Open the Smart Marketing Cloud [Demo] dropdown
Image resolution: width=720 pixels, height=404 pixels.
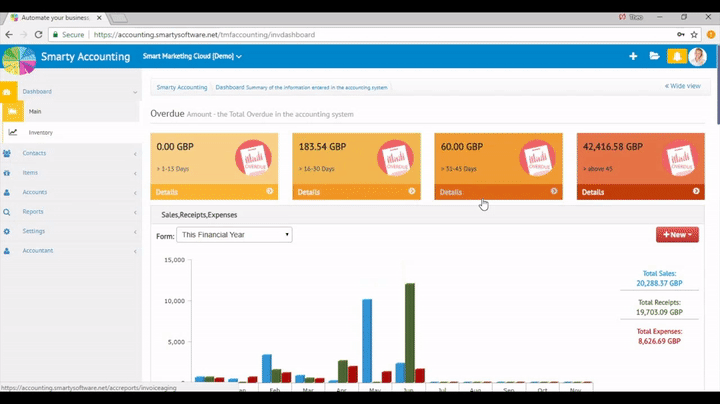tap(191, 57)
